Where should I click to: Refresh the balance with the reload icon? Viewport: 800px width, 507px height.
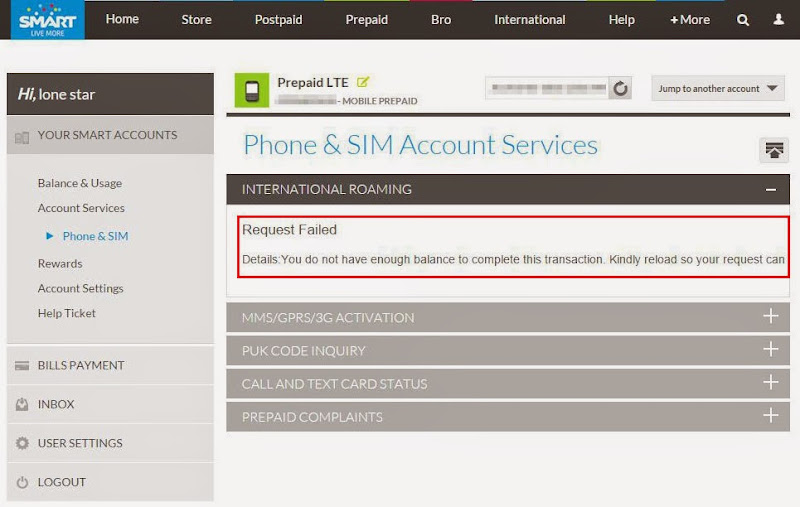(x=620, y=89)
